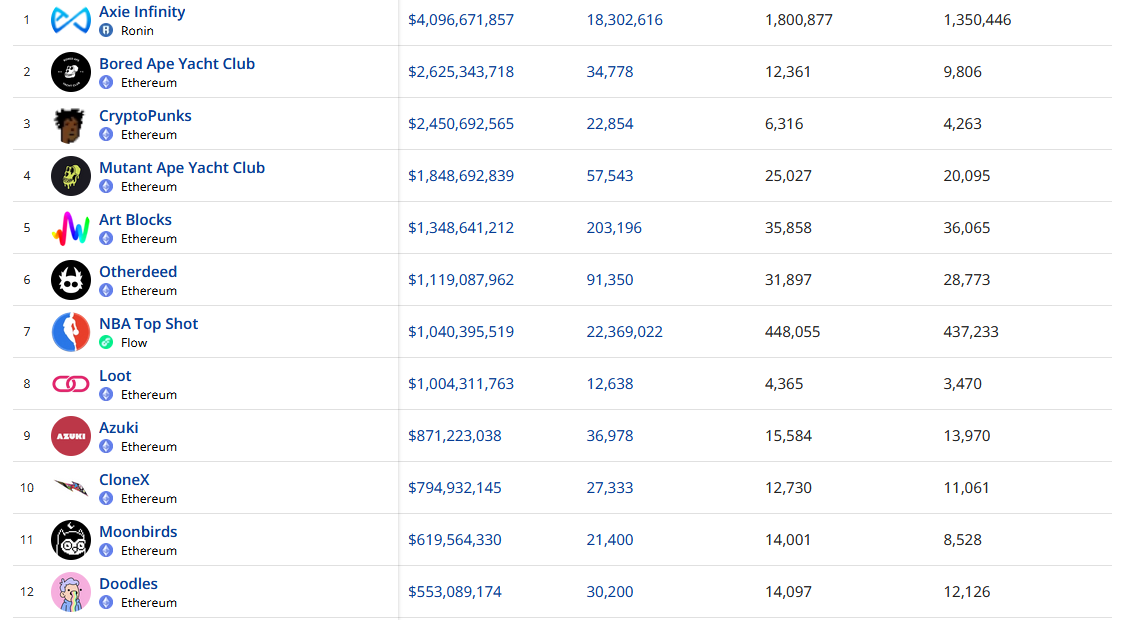Click Mutant Ape transactions count 57,543
This screenshot has height=620, width=1127.
coord(610,176)
